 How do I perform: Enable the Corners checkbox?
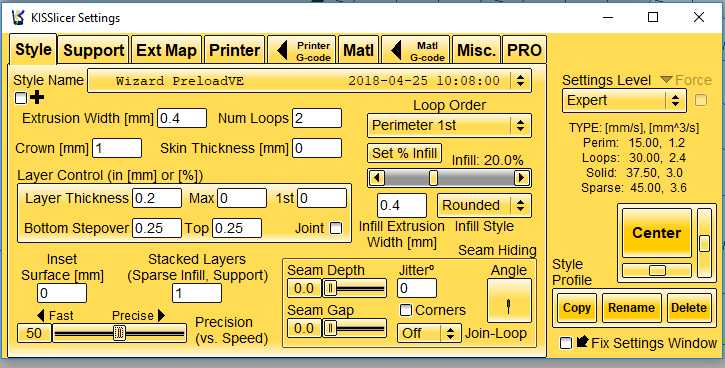pos(406,310)
